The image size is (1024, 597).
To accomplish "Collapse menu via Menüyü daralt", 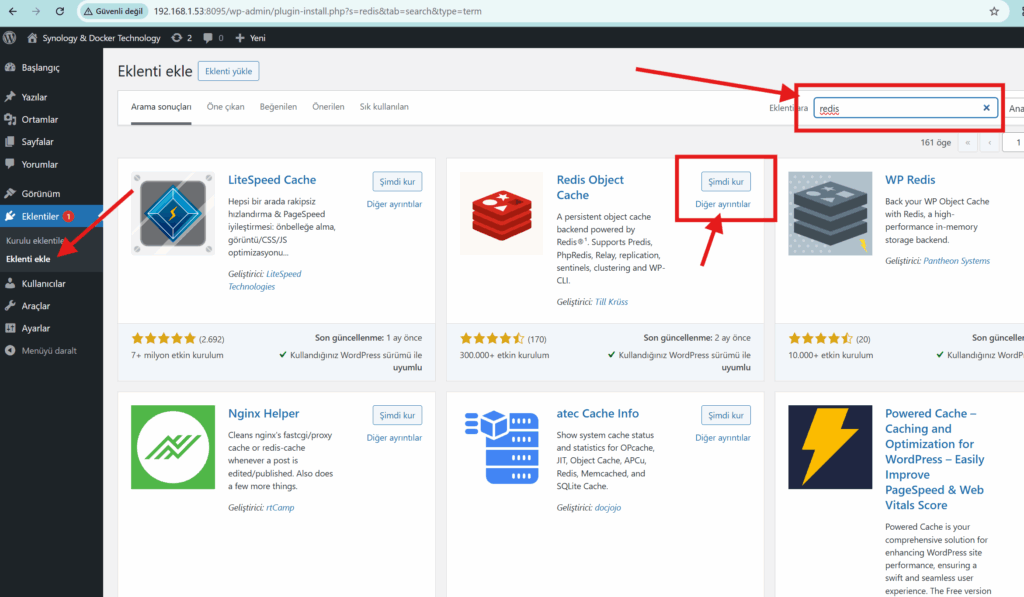I will [x=41, y=351].
